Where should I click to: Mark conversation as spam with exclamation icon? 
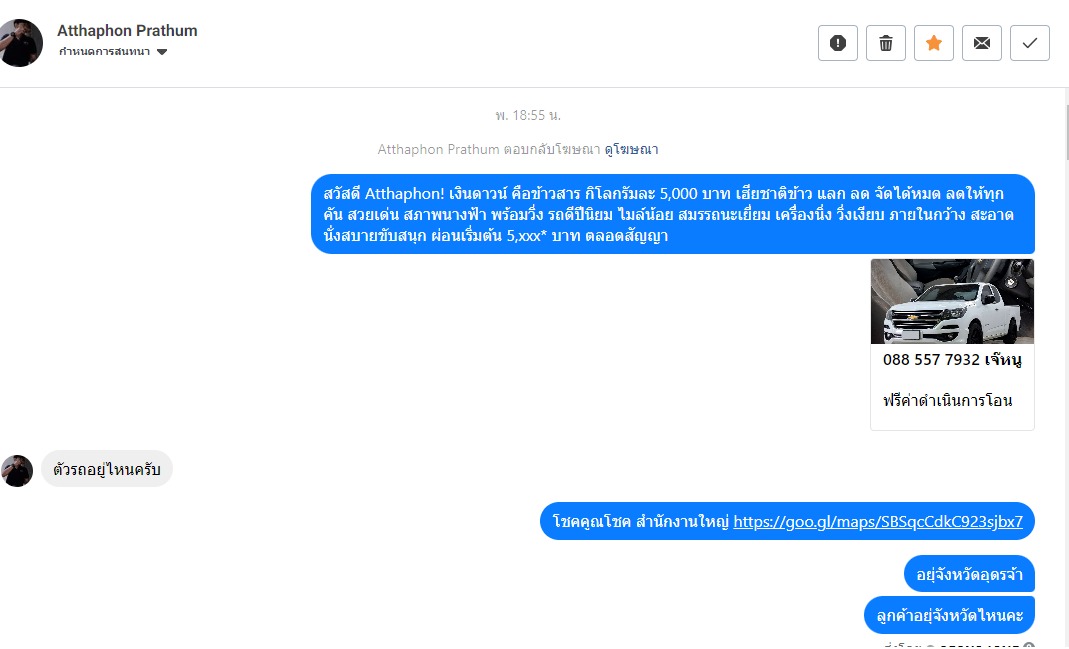tap(837, 43)
